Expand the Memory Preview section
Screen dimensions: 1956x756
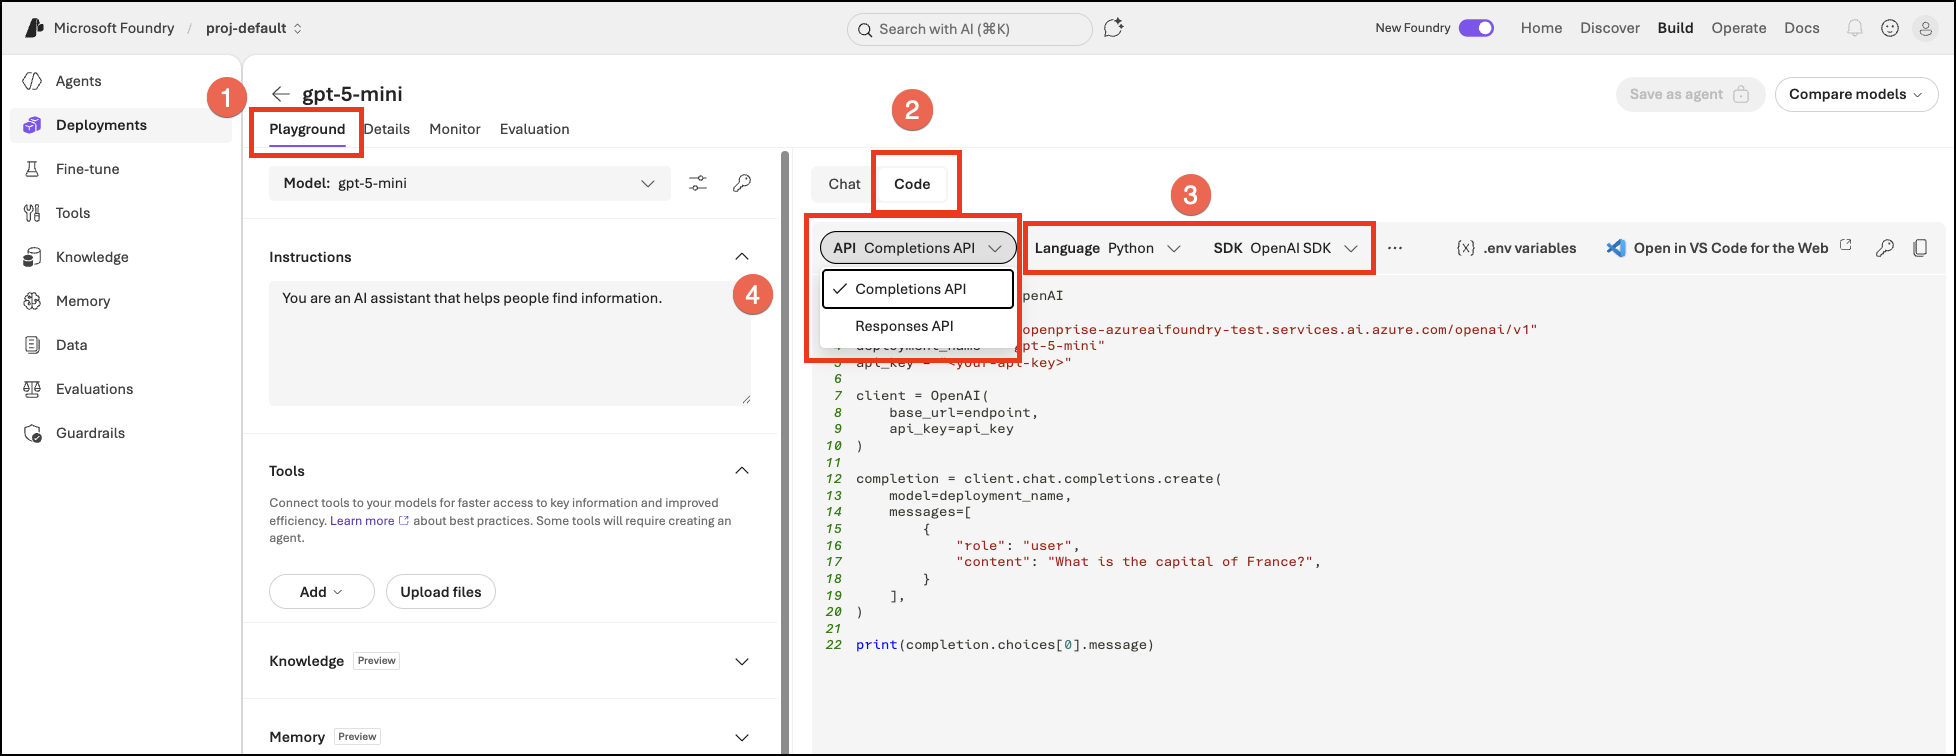[742, 737]
